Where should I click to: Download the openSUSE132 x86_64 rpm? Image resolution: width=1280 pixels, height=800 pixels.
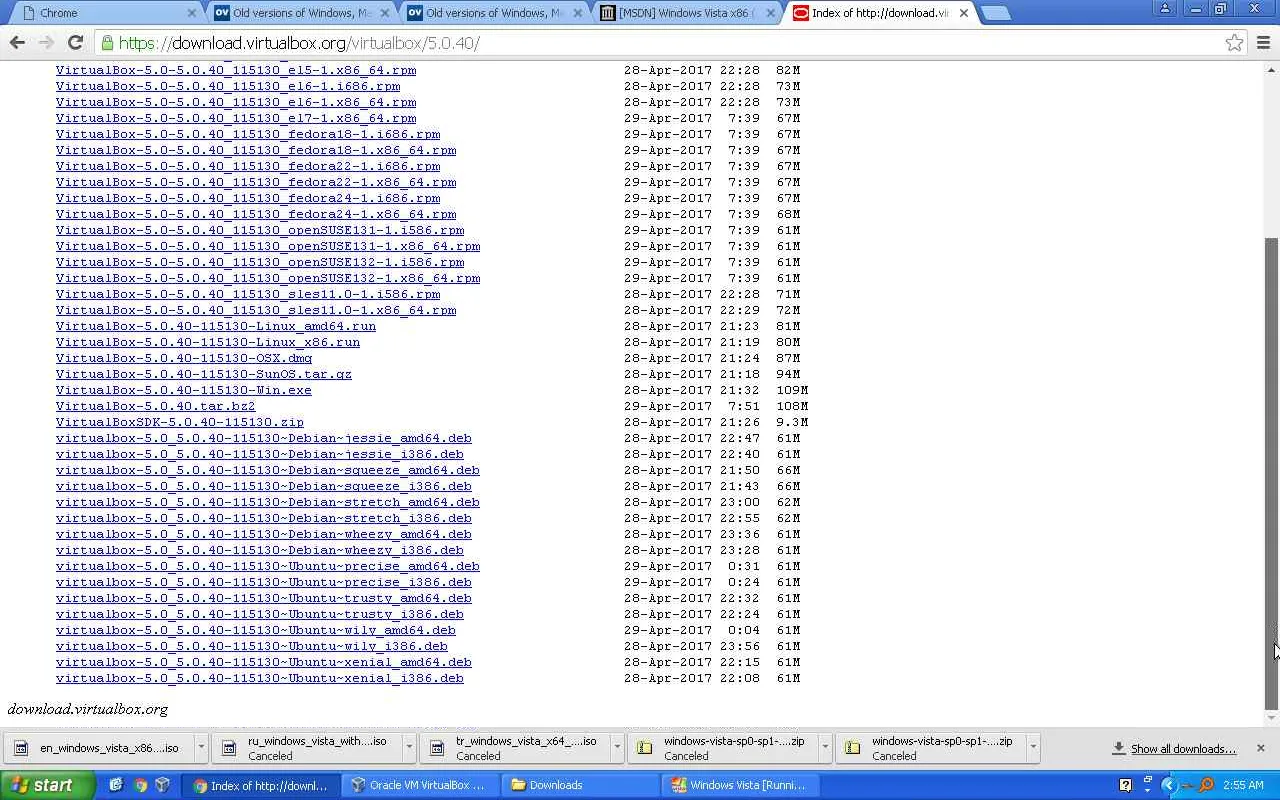(268, 278)
